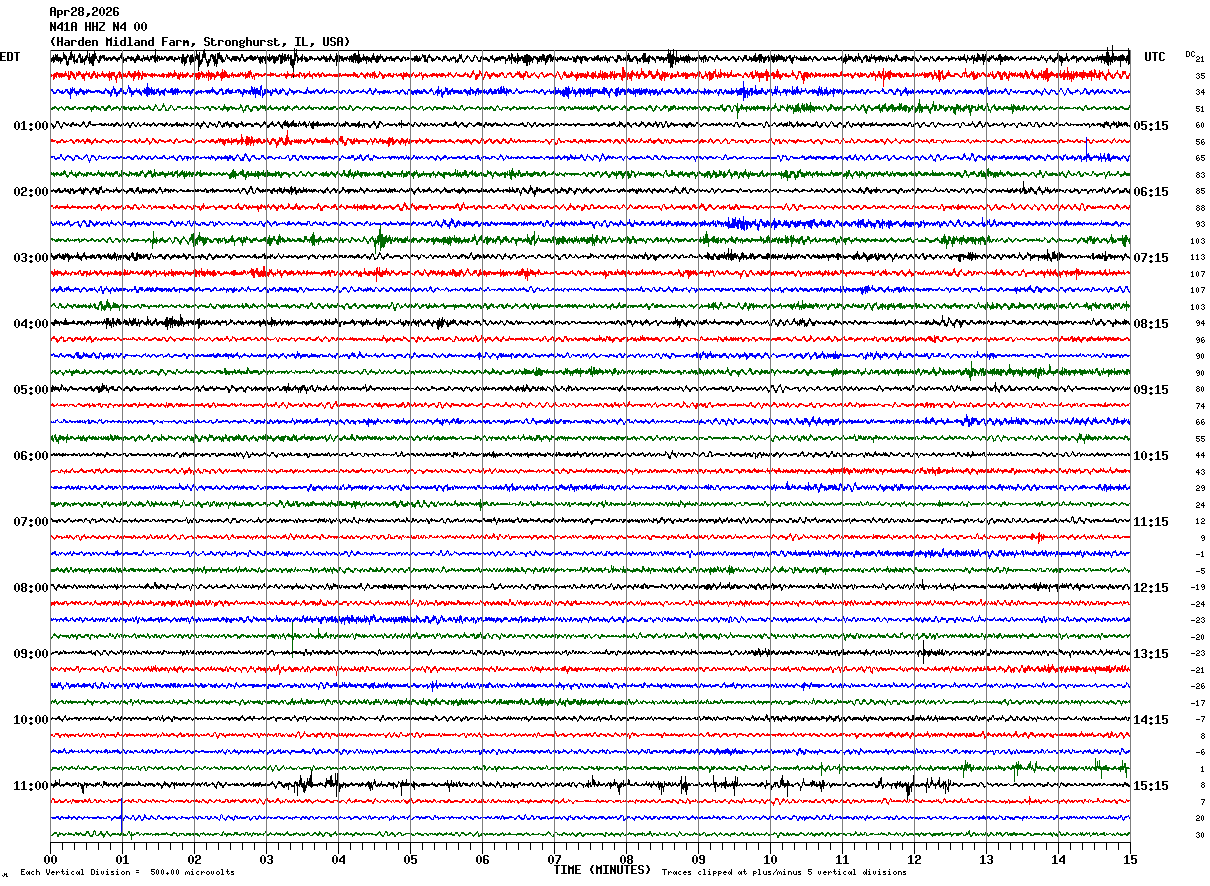Click DC offset value '93'
This screenshot has width=1210, height=886.
pos(1200,224)
